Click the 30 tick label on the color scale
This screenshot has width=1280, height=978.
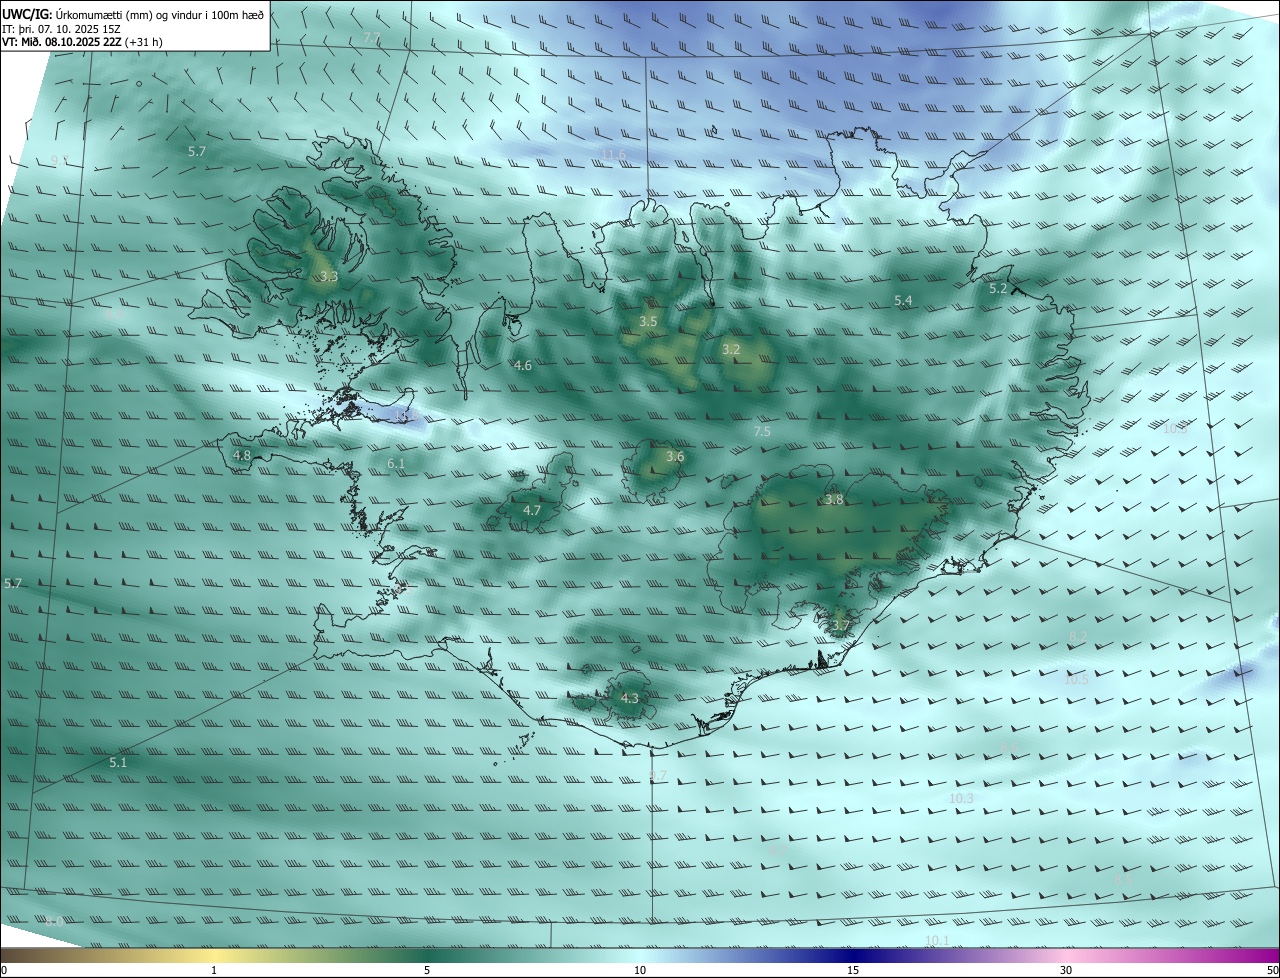[x=1066, y=970]
